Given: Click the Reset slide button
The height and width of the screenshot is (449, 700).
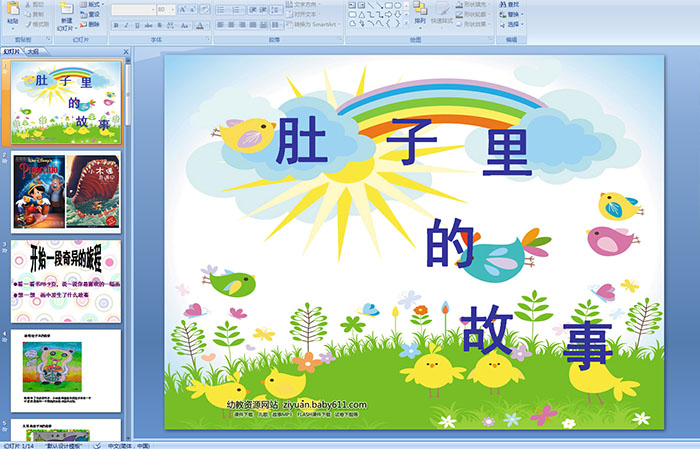Looking at the screenshot, I should click(x=89, y=14).
